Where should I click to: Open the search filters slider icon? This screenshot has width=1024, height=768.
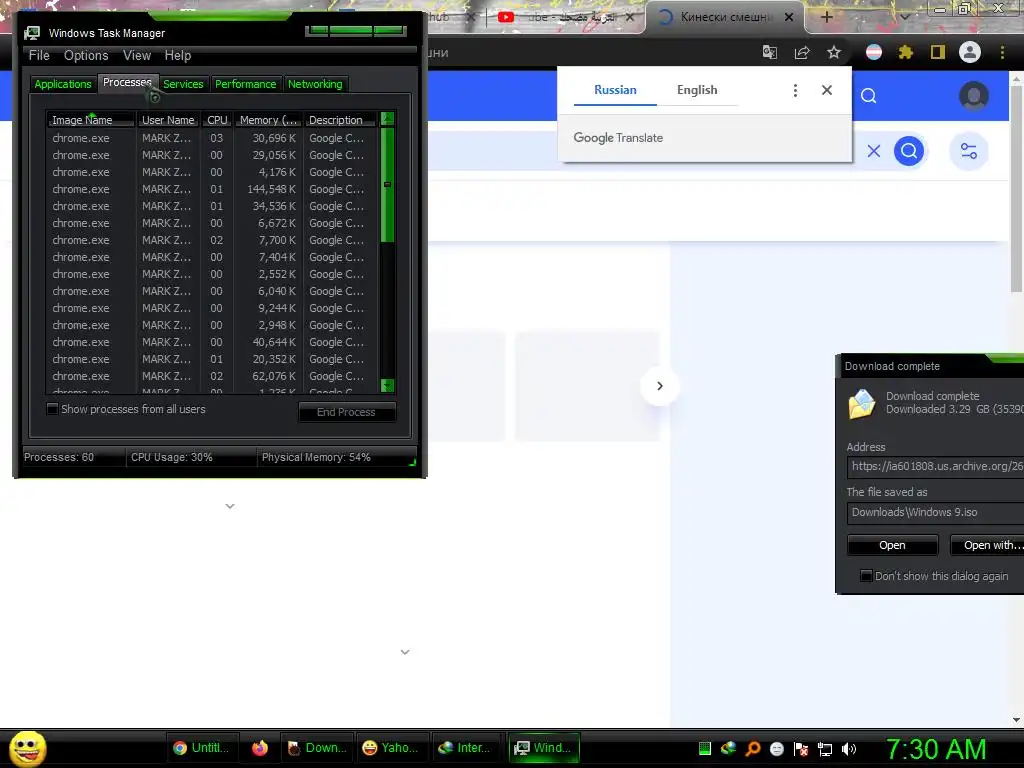(969, 152)
